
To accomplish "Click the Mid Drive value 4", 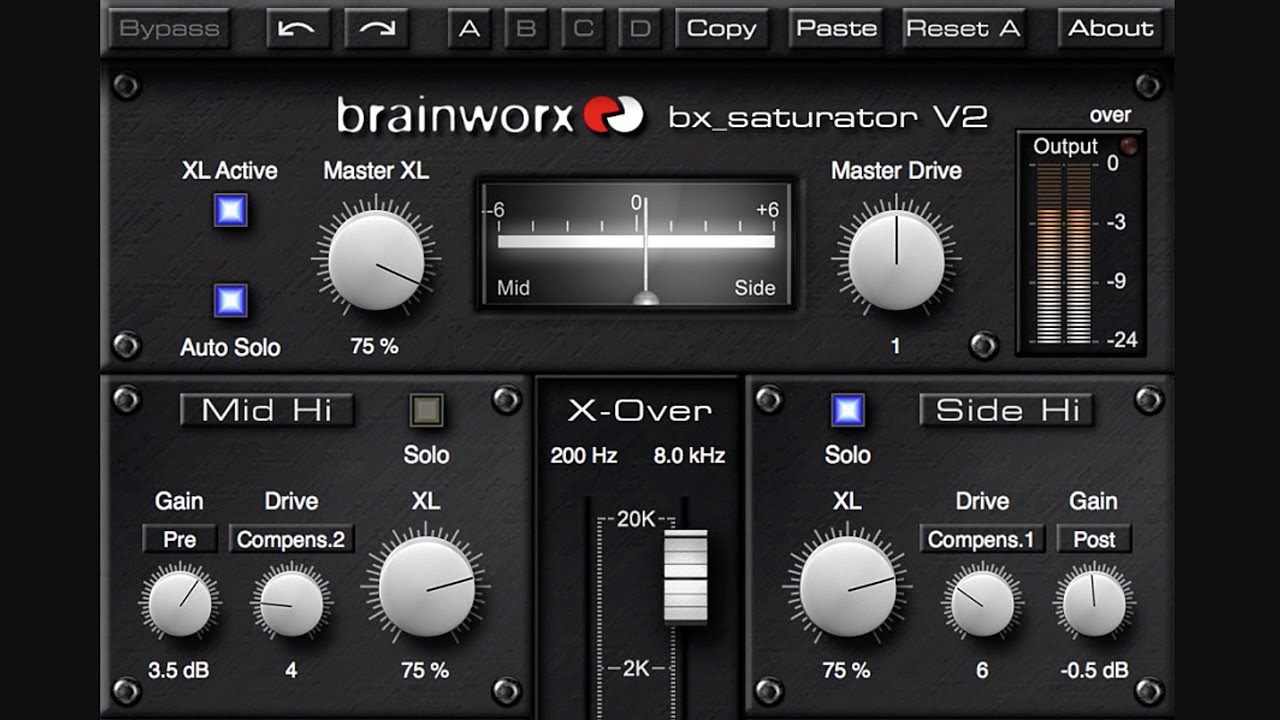I will coord(291,671).
